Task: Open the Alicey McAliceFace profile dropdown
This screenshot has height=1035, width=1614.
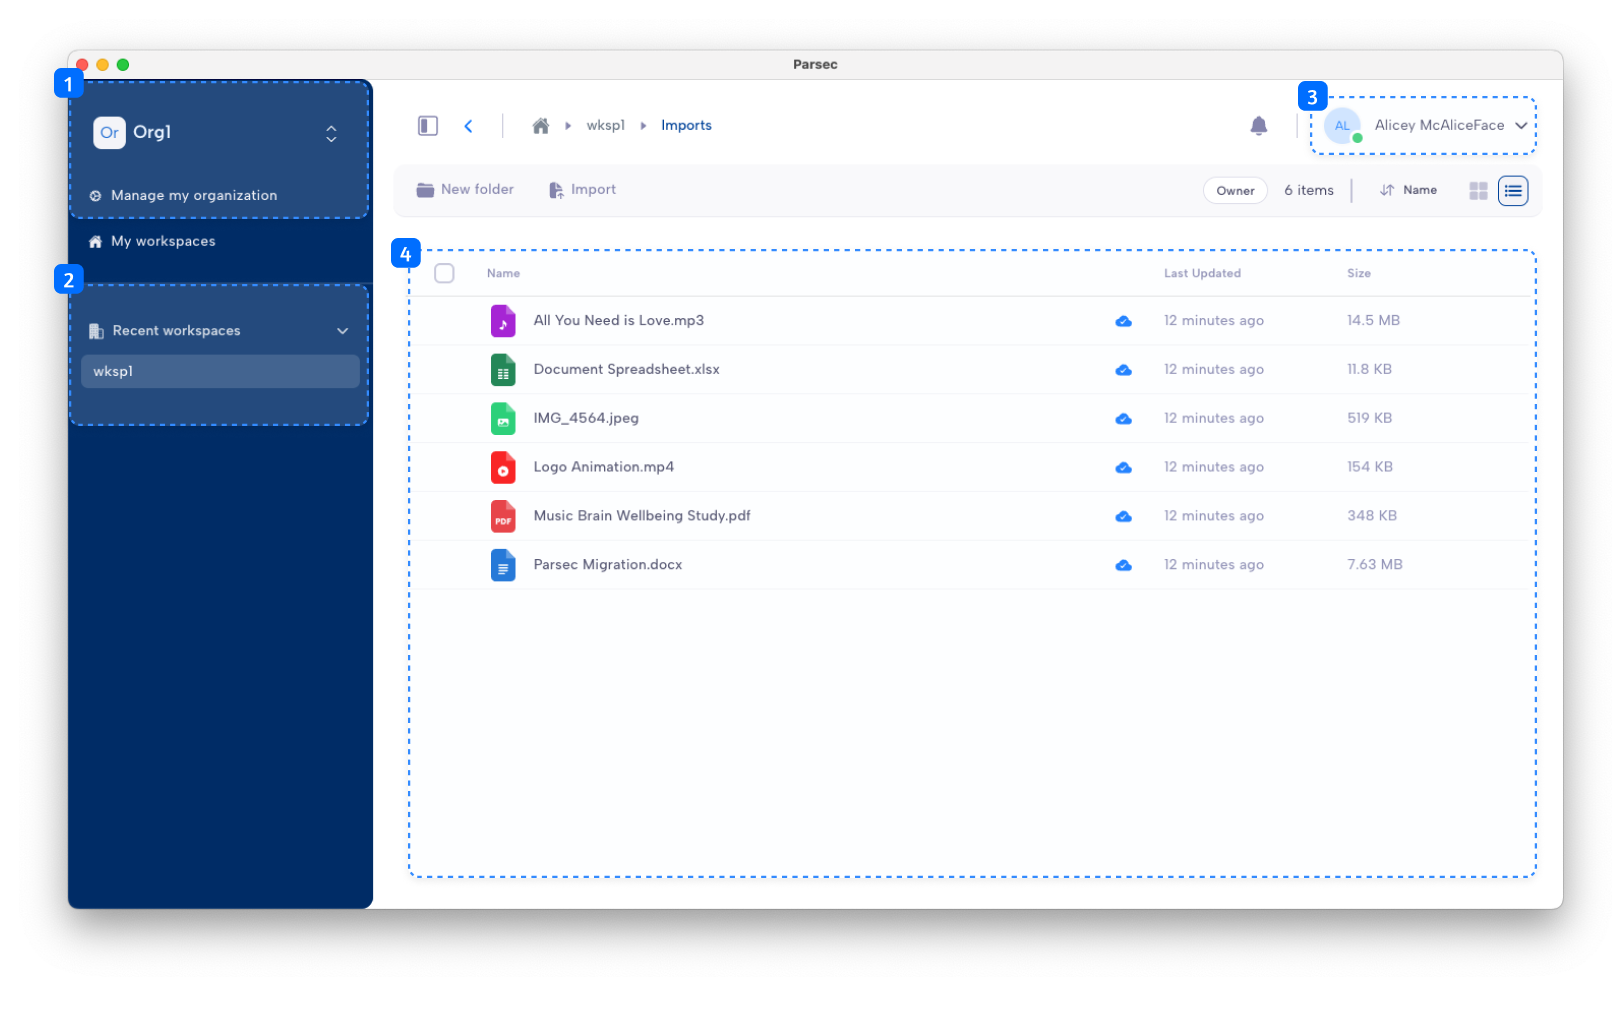Action: tap(1426, 126)
